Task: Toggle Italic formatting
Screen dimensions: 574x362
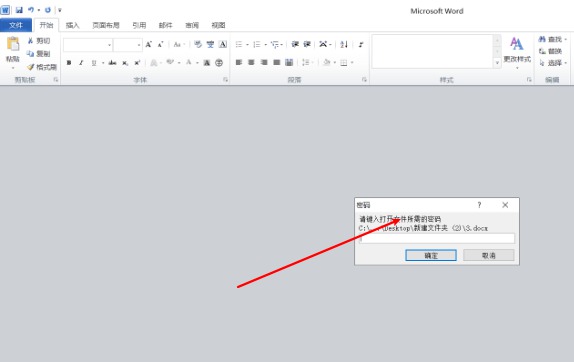Action: tap(81, 63)
